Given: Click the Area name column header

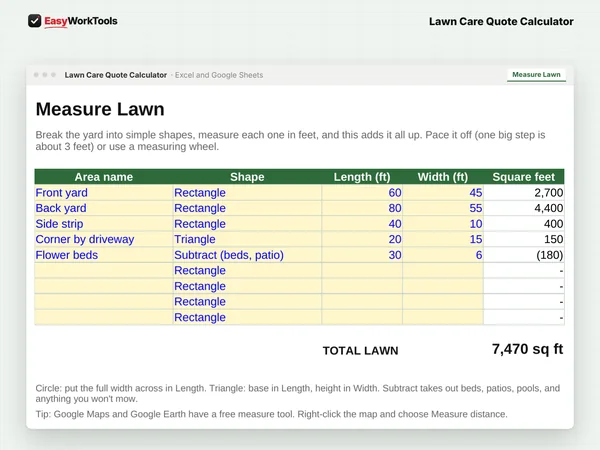Looking at the screenshot, I should pos(104,177).
